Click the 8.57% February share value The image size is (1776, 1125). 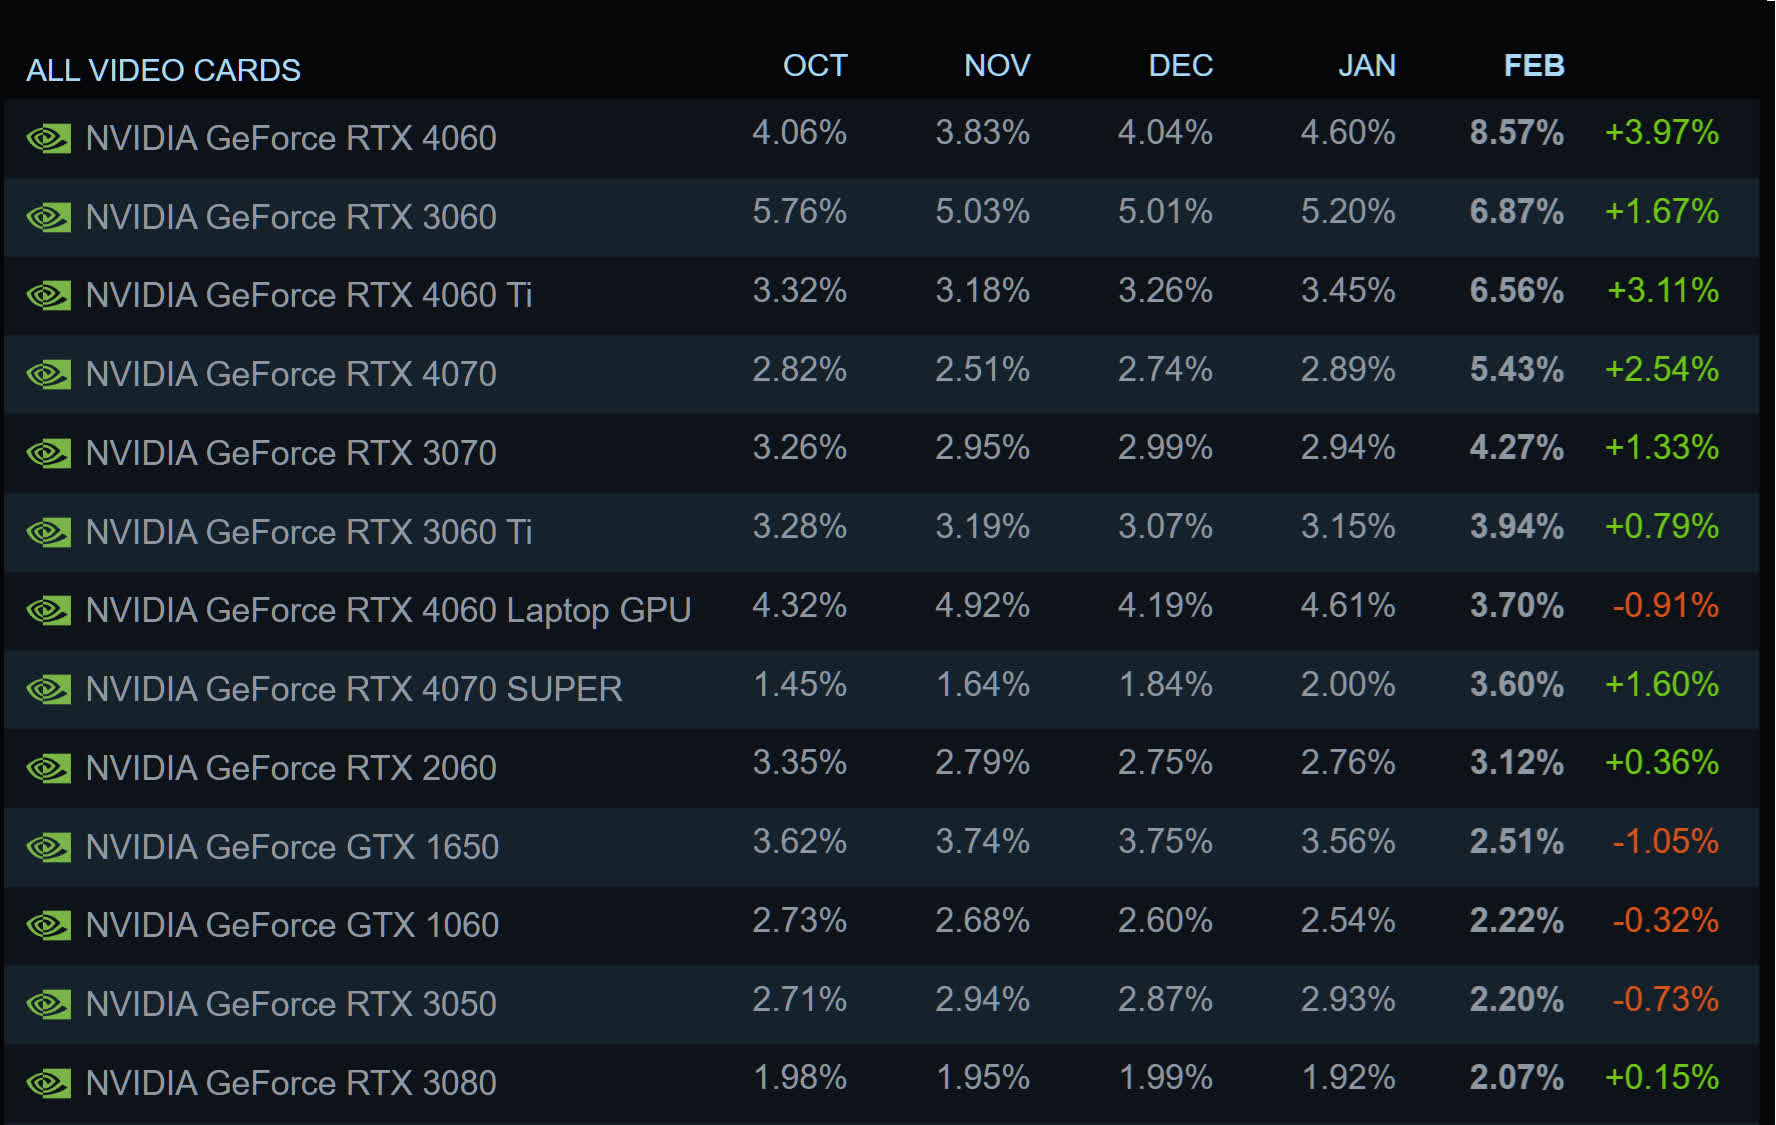pos(1516,132)
